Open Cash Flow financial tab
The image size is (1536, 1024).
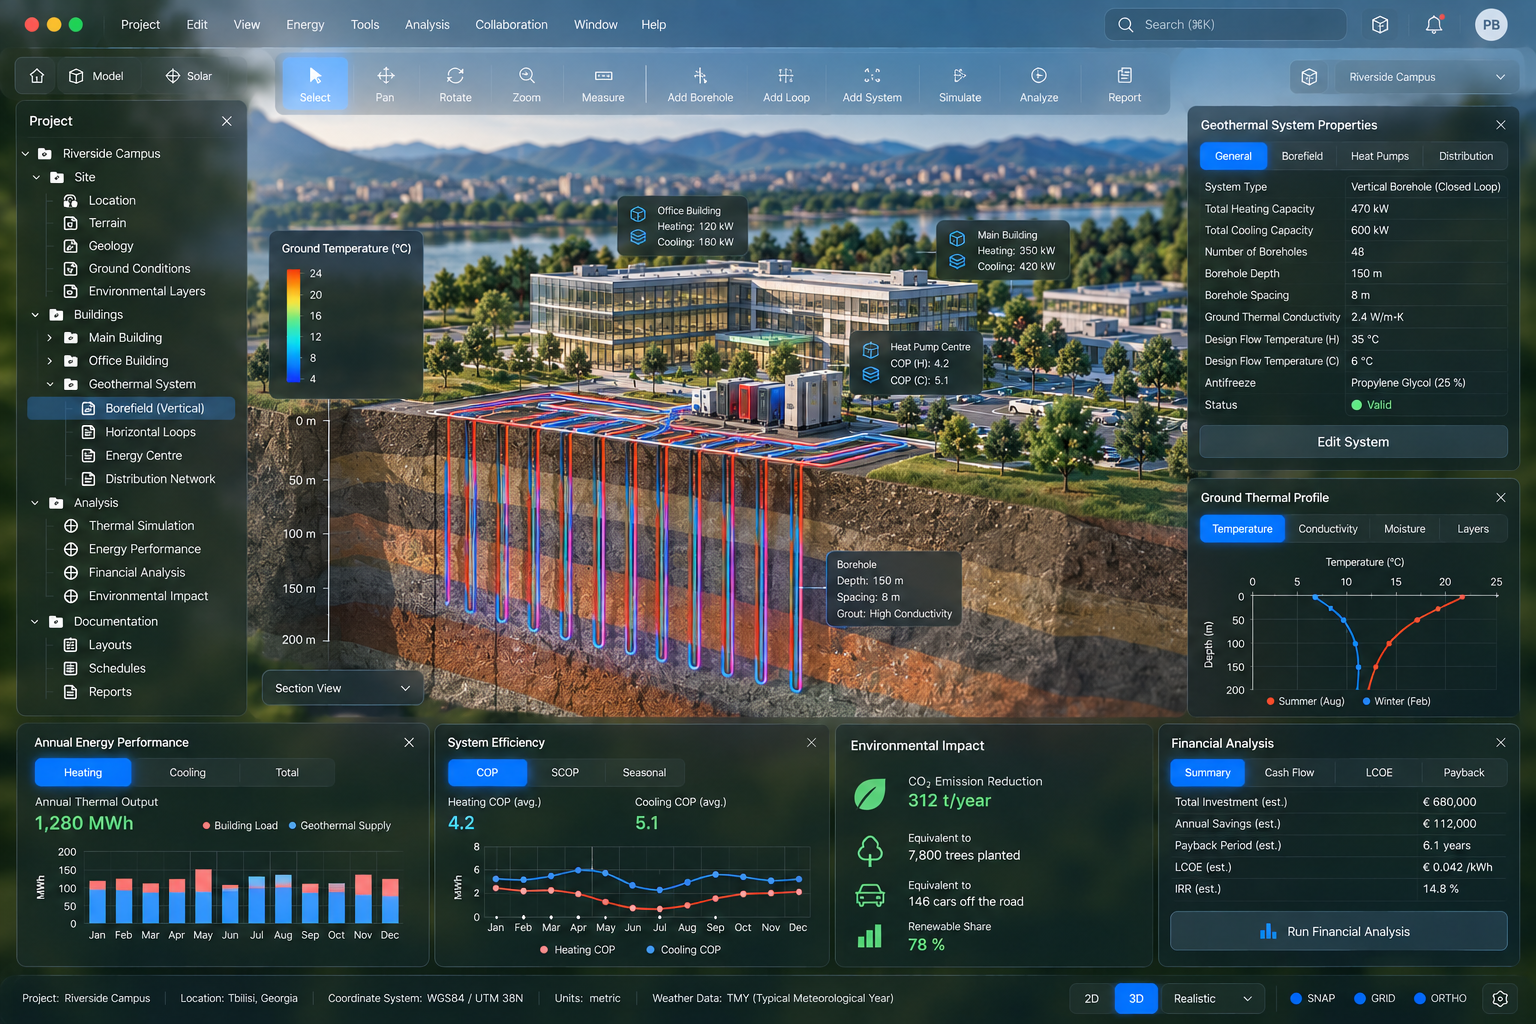pyautogui.click(x=1289, y=772)
